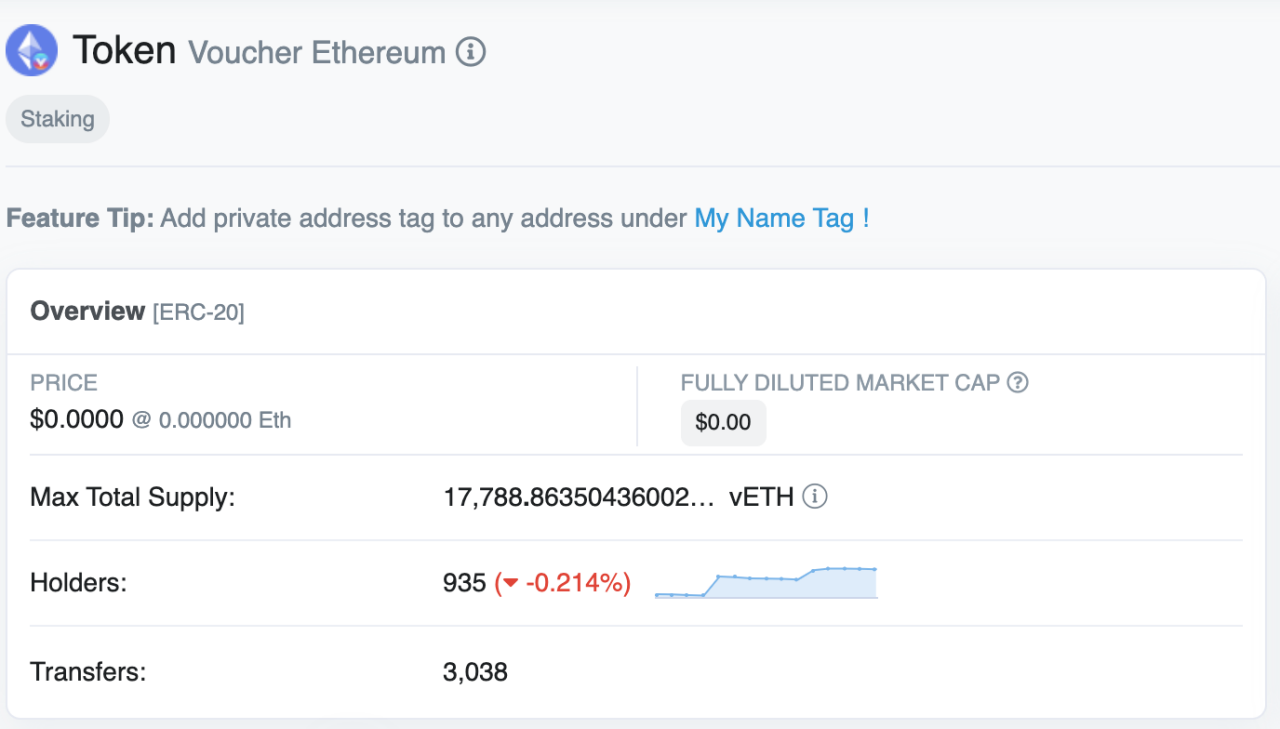Click the [ERC-20] label
Screen dimensions: 1280x729
click(198, 313)
